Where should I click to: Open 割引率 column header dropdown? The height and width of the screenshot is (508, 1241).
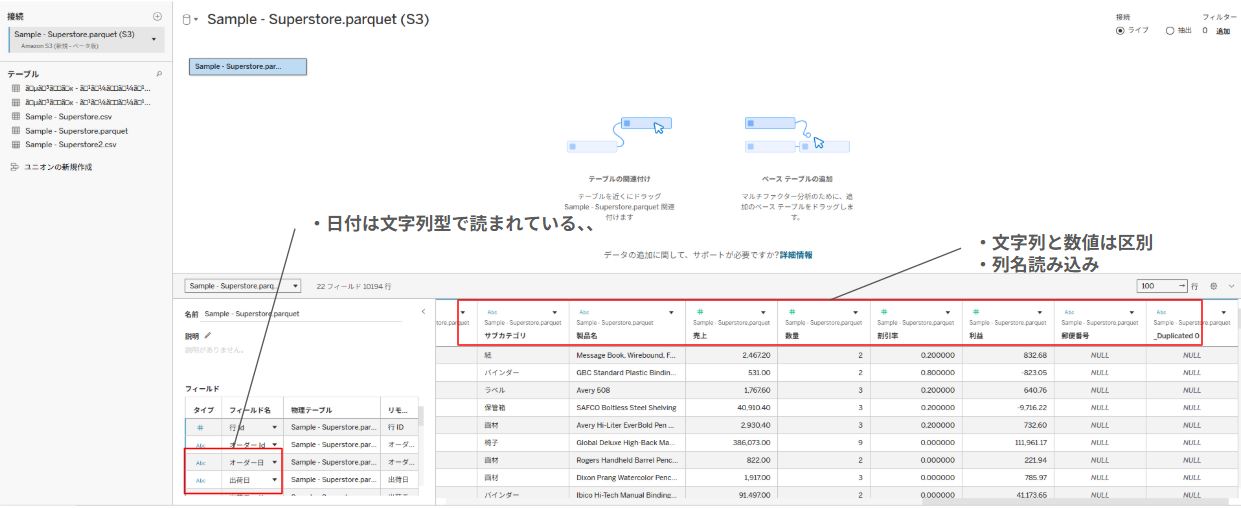[x=947, y=312]
